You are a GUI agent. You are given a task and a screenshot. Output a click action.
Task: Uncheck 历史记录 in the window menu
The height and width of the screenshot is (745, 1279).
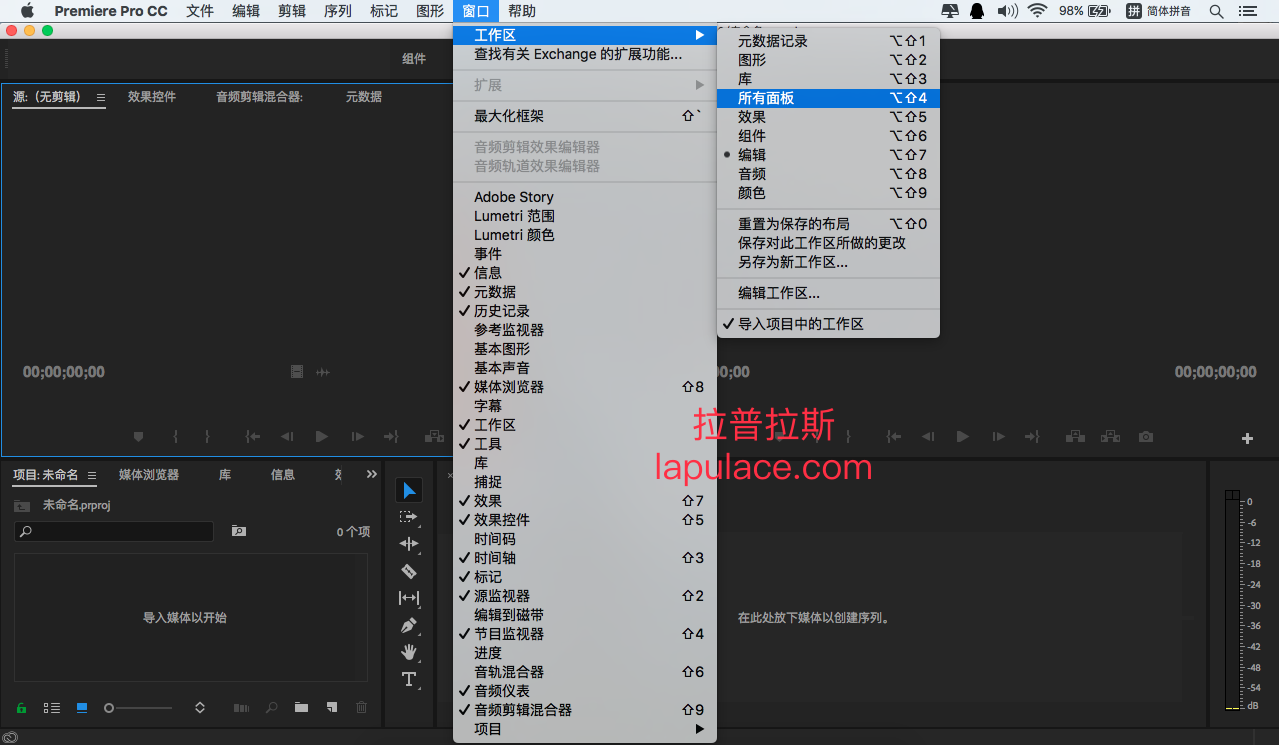[x=585, y=311]
